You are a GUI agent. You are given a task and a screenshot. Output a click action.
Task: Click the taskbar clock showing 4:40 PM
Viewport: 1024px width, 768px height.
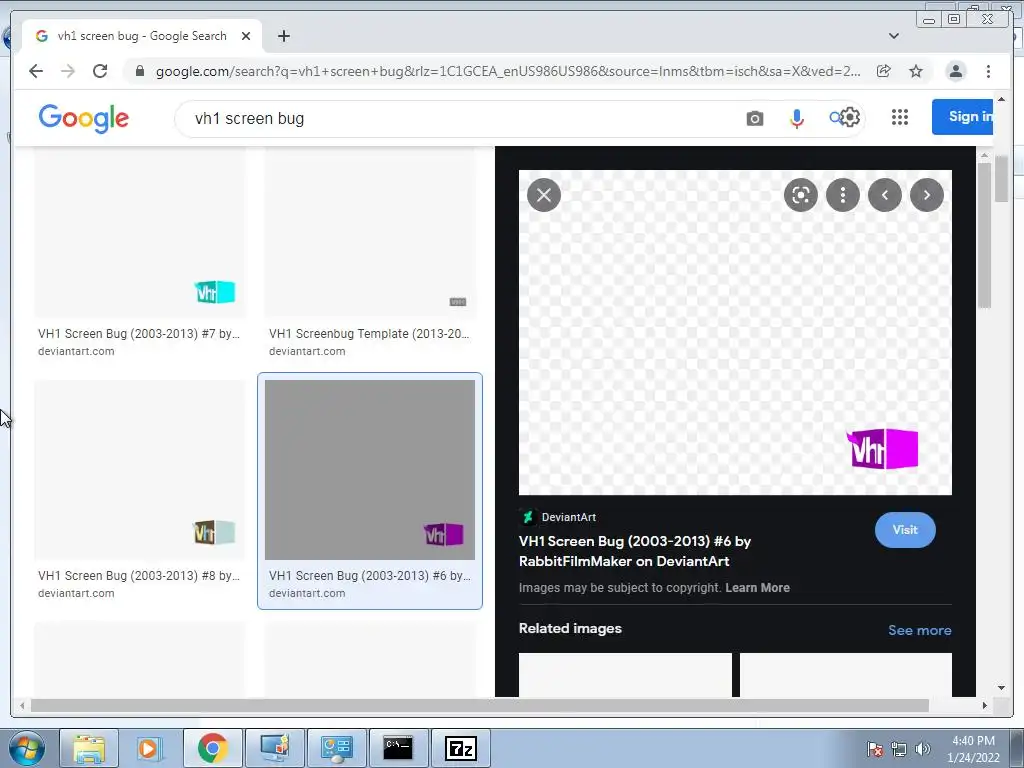point(973,749)
